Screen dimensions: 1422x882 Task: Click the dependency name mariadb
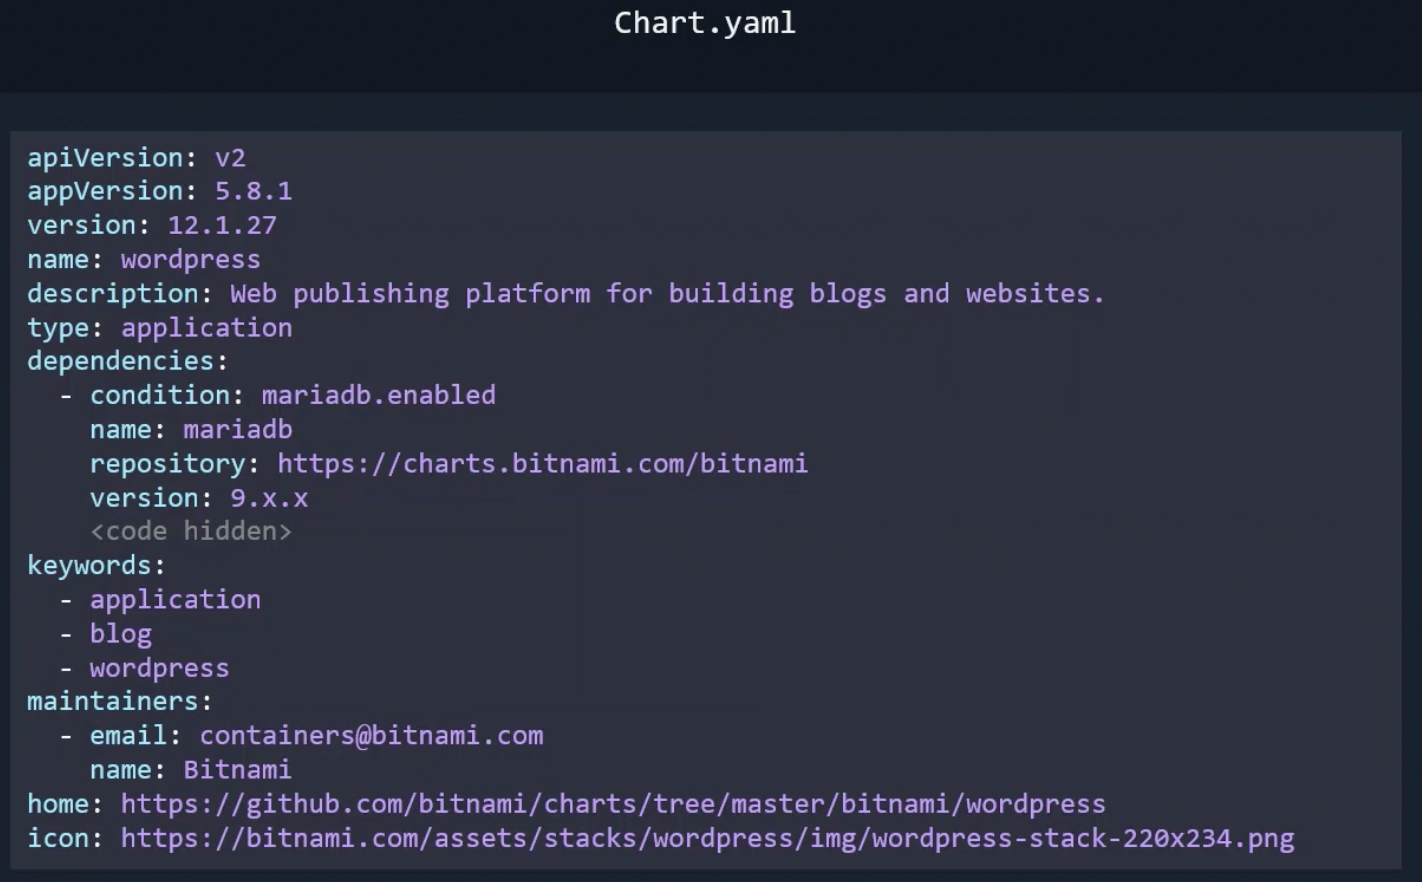[237, 429]
